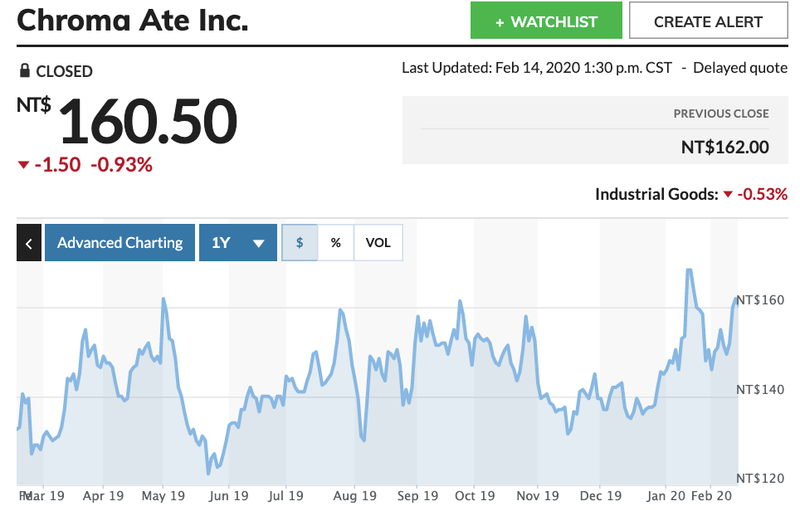Click the CLOSED lock icon

tap(24, 70)
